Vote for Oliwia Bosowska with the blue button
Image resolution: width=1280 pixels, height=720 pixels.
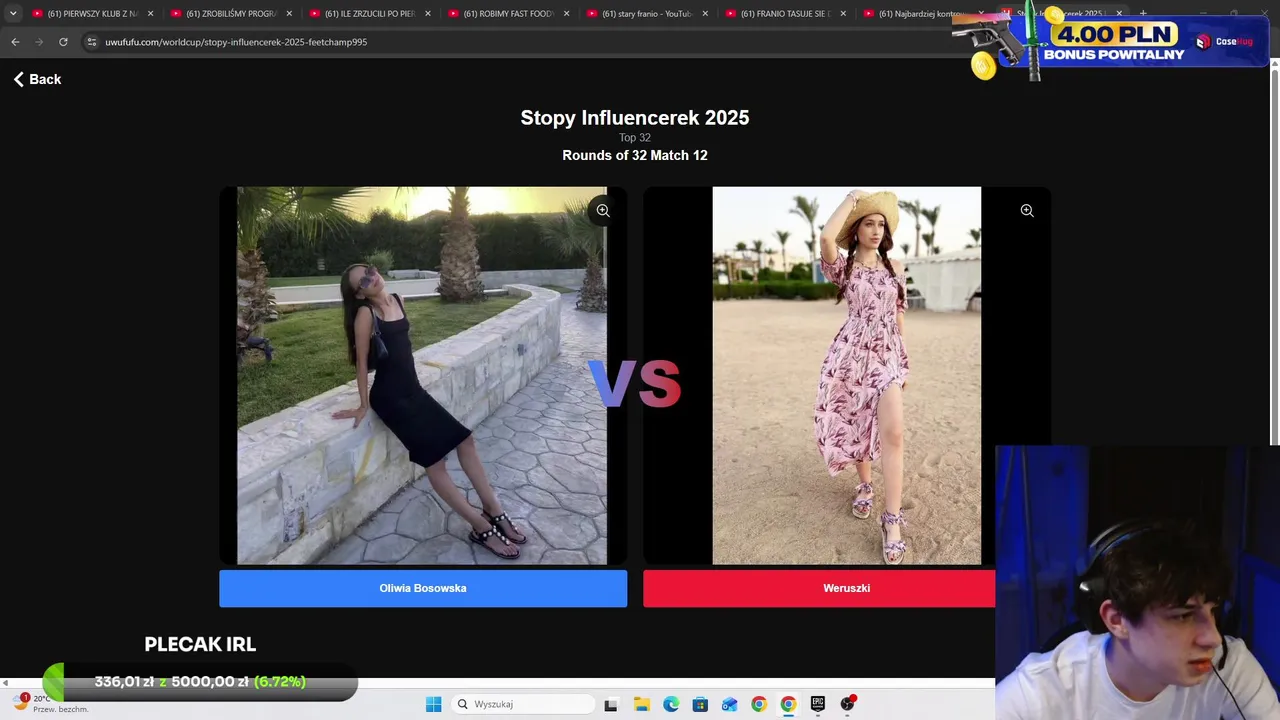423,588
